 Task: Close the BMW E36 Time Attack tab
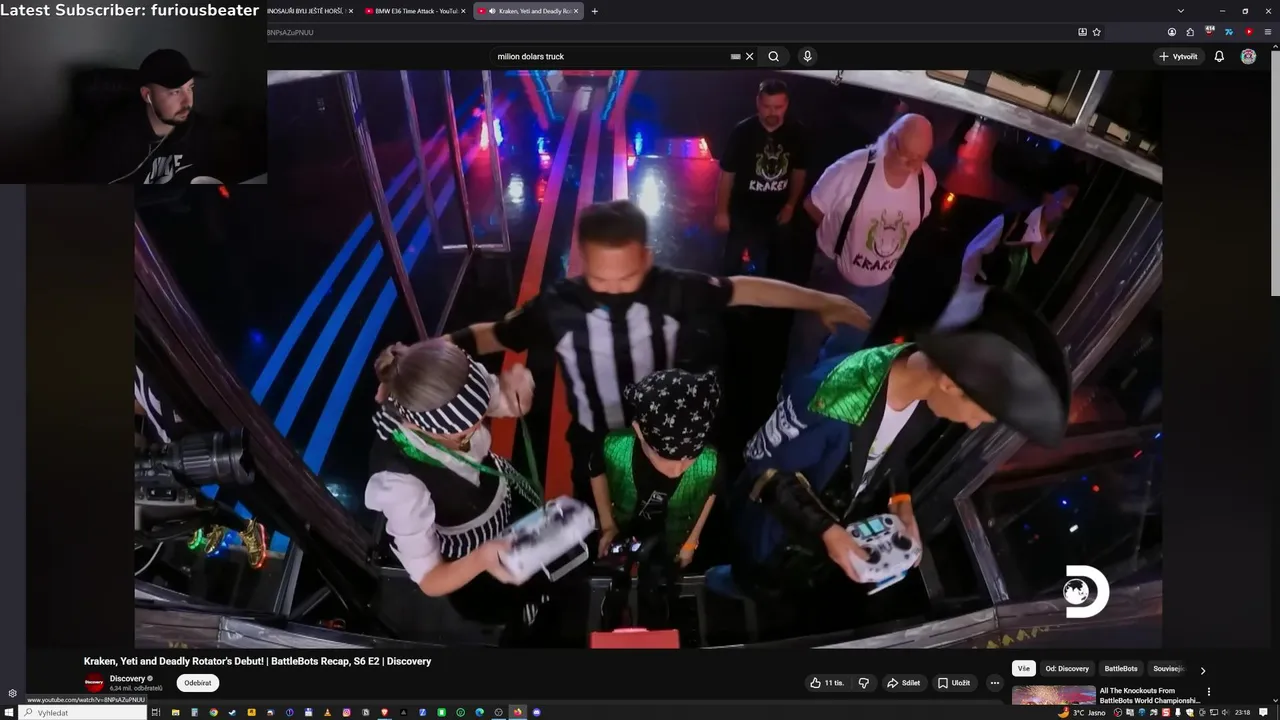463,11
